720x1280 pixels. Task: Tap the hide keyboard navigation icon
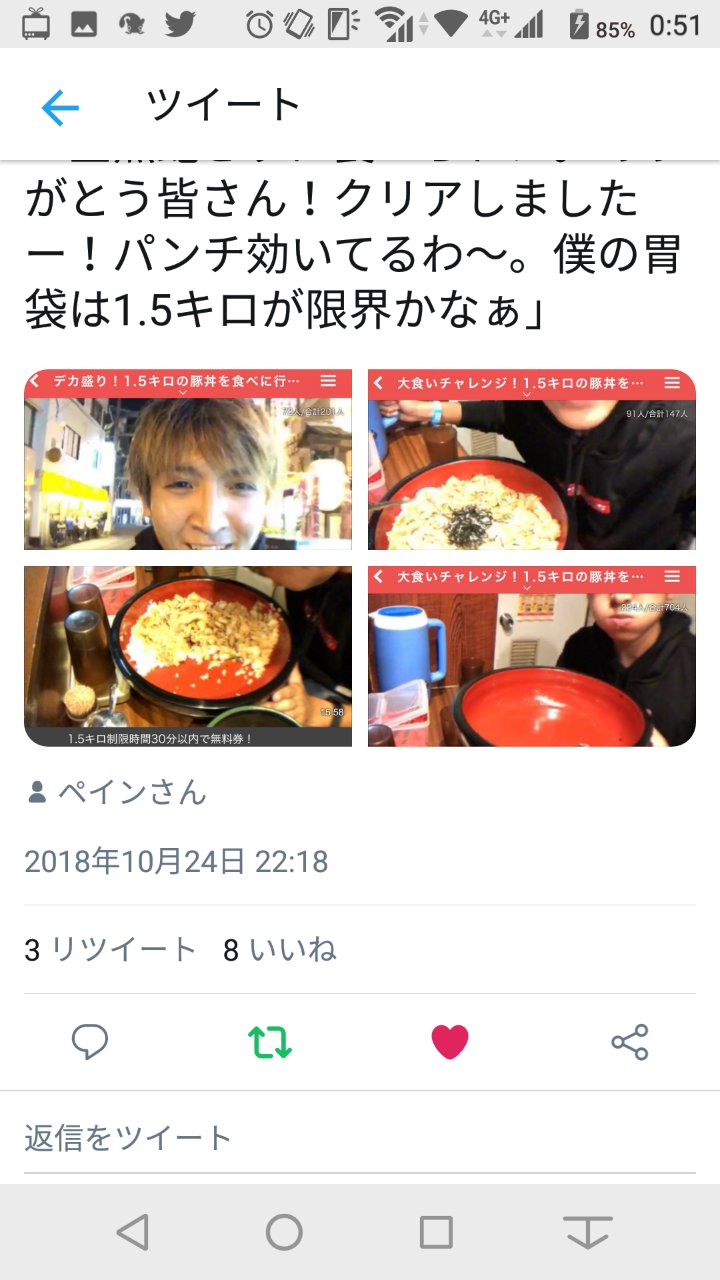click(x=587, y=1232)
